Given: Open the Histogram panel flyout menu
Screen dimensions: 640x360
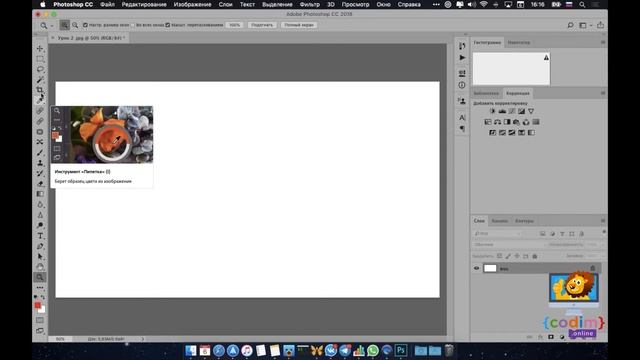Looking at the screenshot, I should point(603,42).
